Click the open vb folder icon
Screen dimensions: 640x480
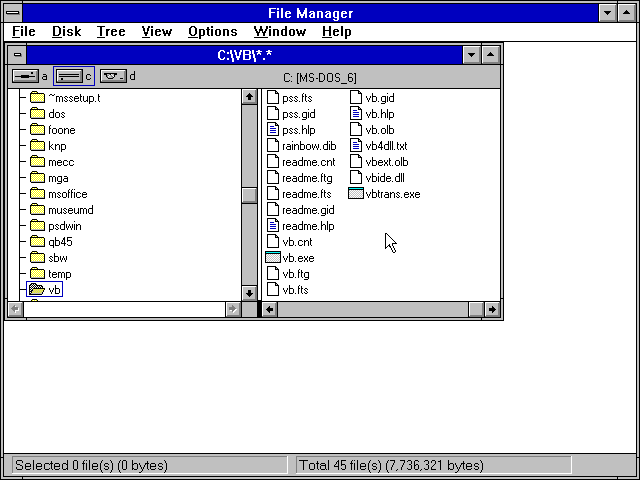[37, 290]
